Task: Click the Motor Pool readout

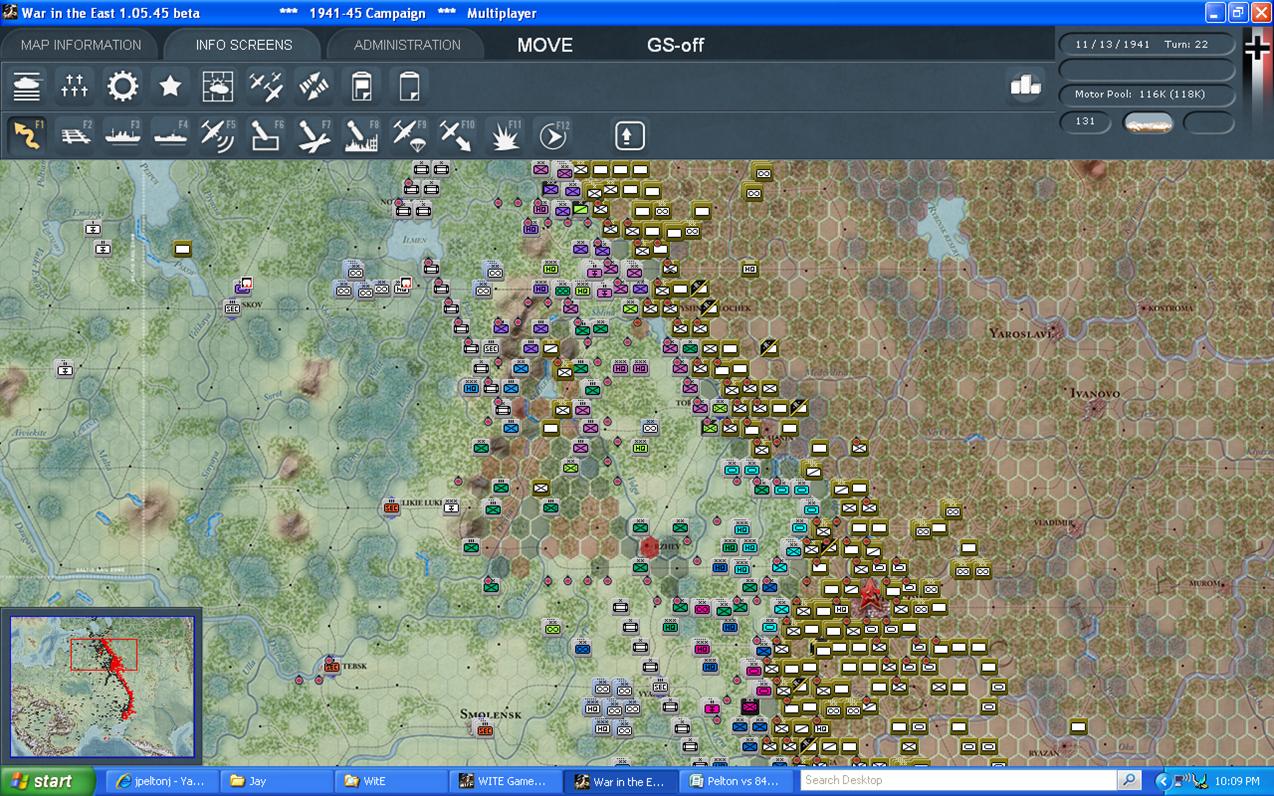Action: tap(1147, 94)
